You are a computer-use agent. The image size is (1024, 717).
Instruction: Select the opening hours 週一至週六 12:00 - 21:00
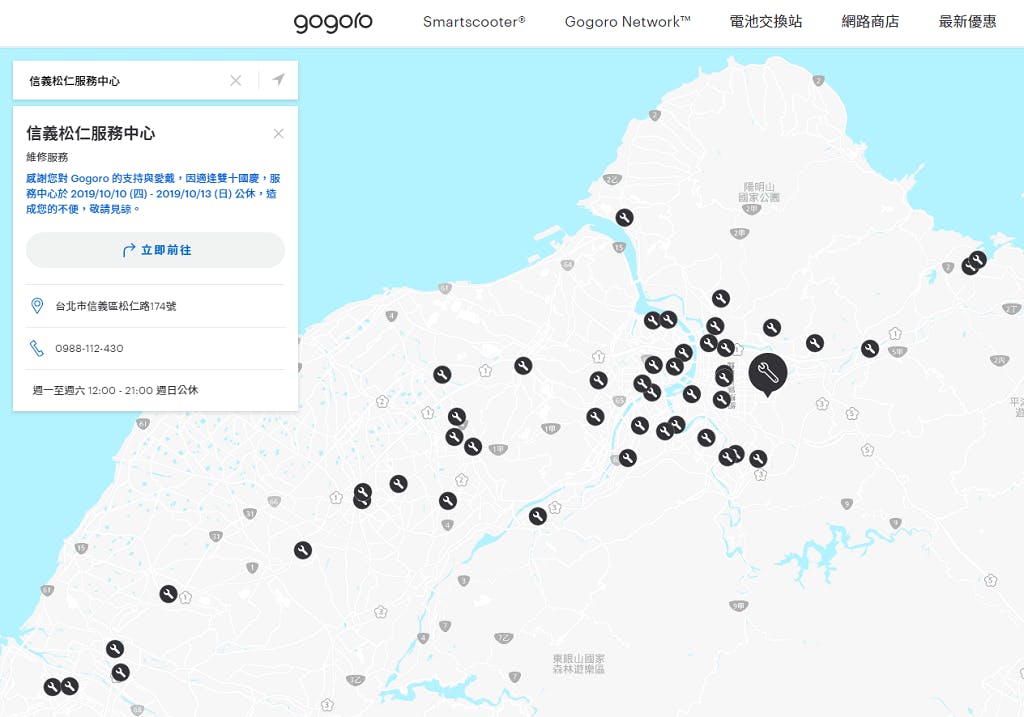(x=93, y=390)
